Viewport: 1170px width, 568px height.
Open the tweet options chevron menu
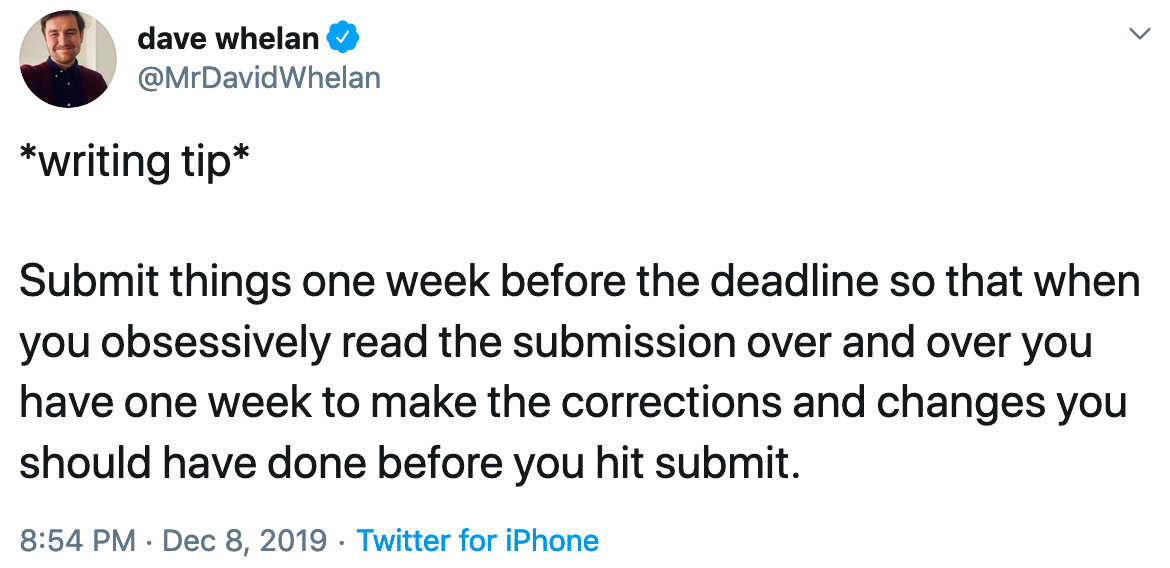tap(1138, 35)
